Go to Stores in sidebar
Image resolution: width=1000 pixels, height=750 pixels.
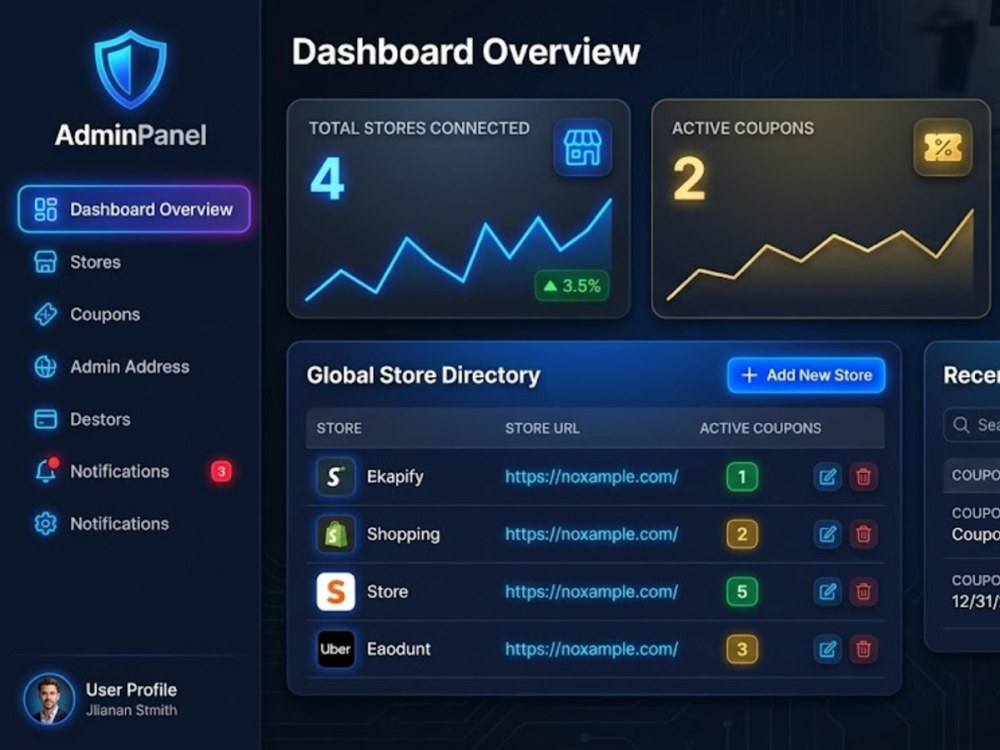pyautogui.click(x=94, y=262)
